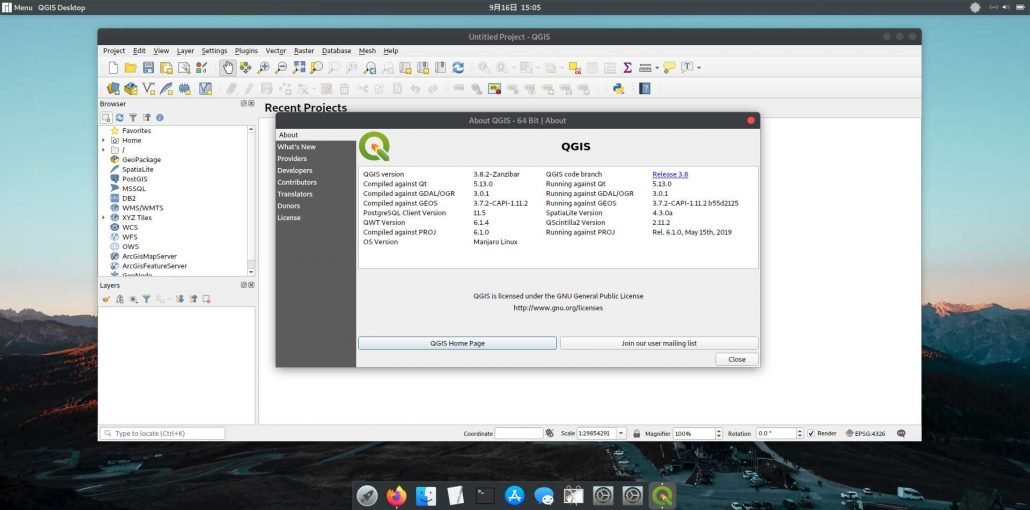1030x510 pixels.
Task: Open project using yellow folder icon
Action: (x=131, y=68)
